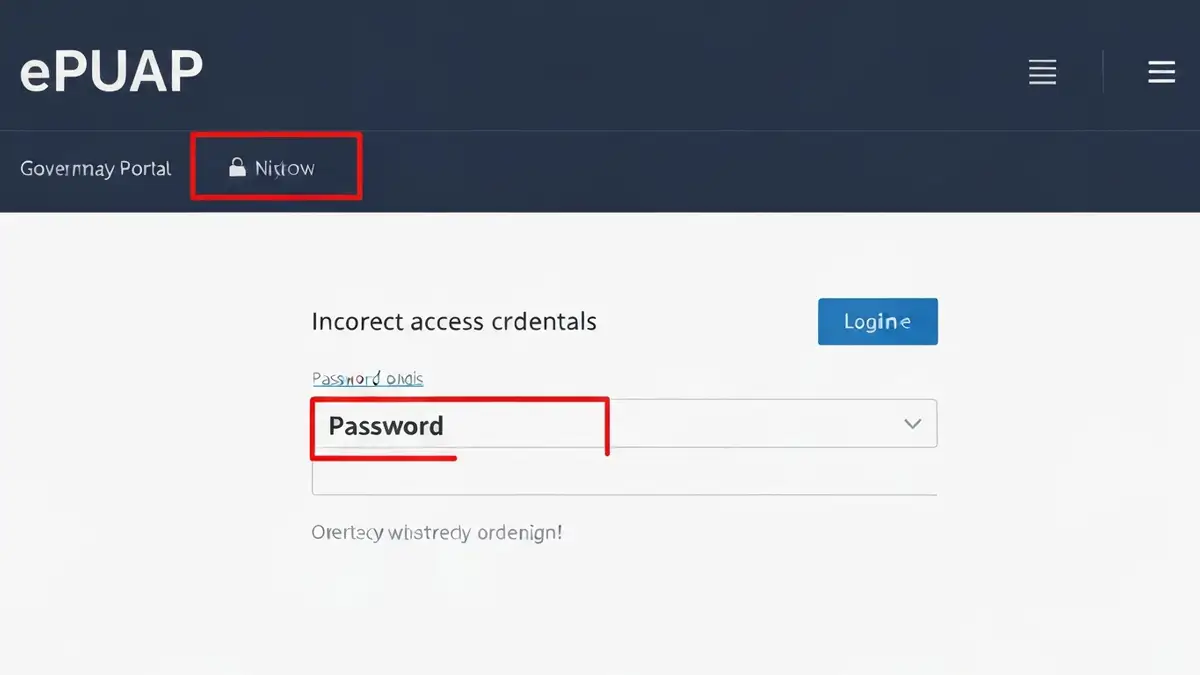The width and height of the screenshot is (1200, 675).
Task: Open the four-line list menu icon
Action: [x=1043, y=71]
